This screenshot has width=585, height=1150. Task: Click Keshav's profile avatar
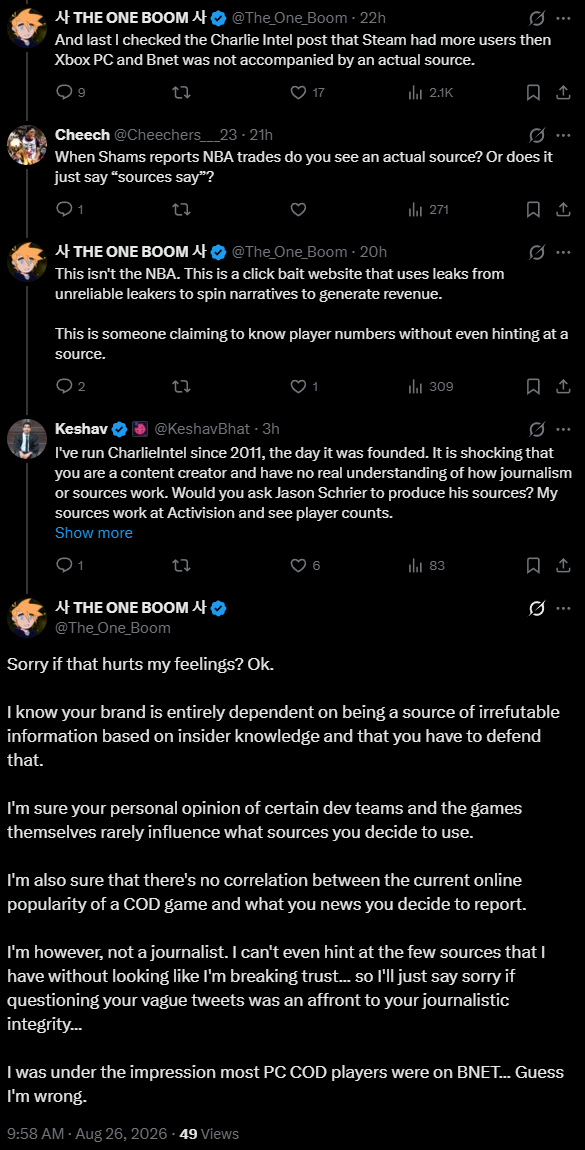[27, 440]
